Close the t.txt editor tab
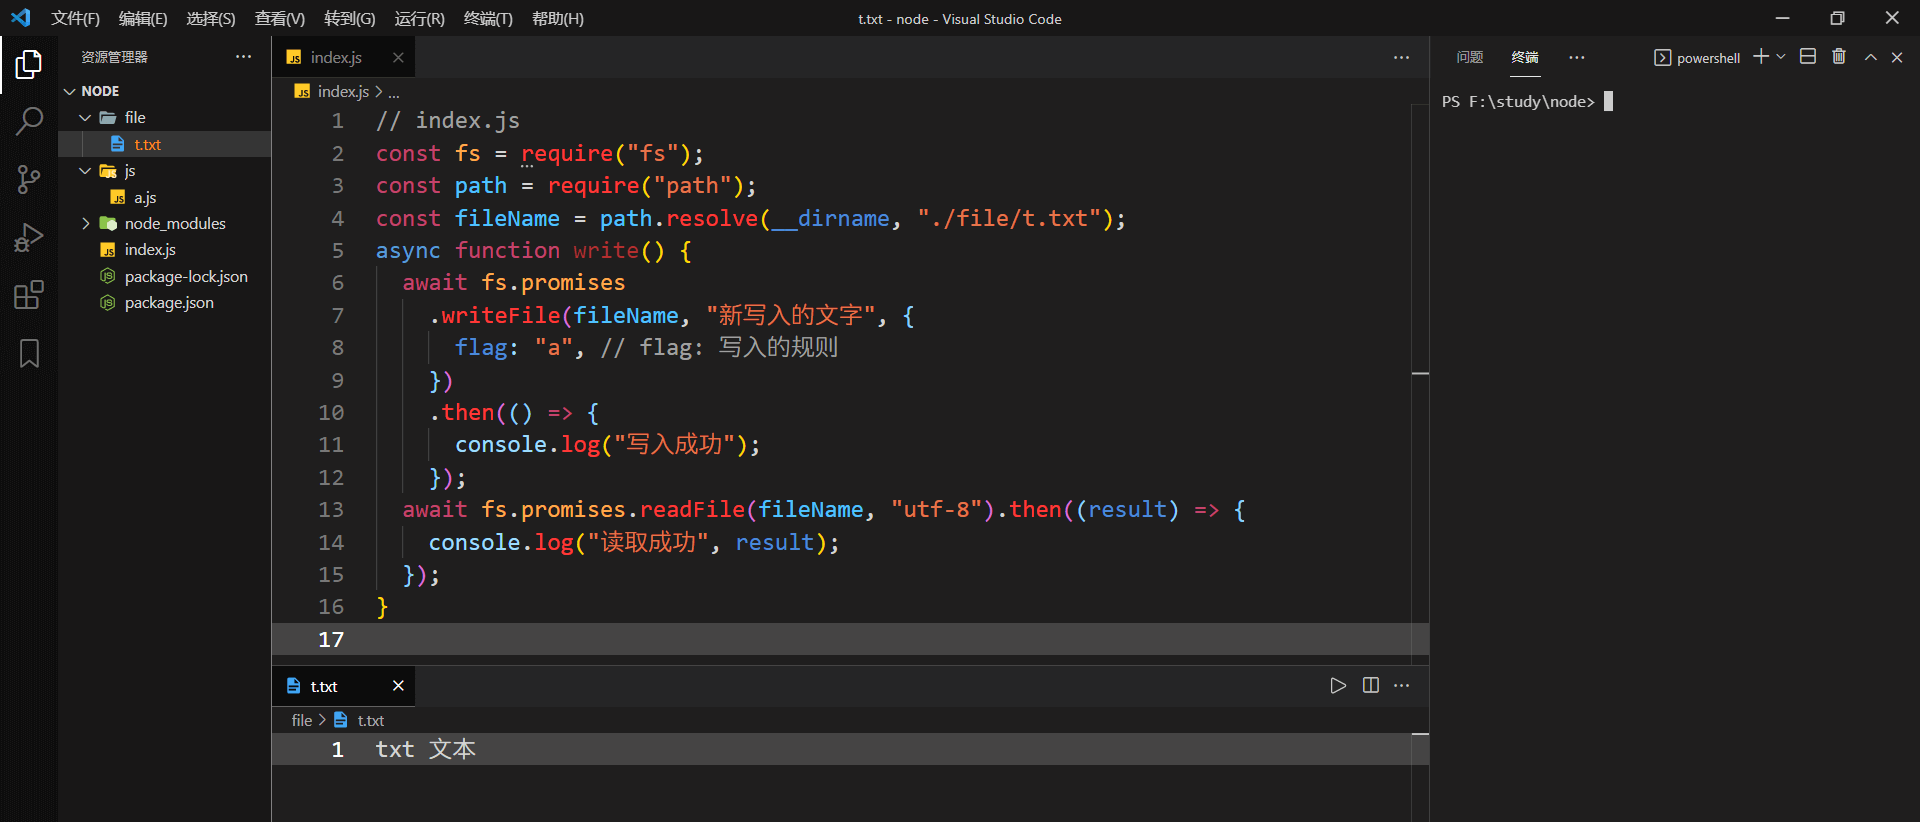1920x822 pixels. tap(398, 685)
